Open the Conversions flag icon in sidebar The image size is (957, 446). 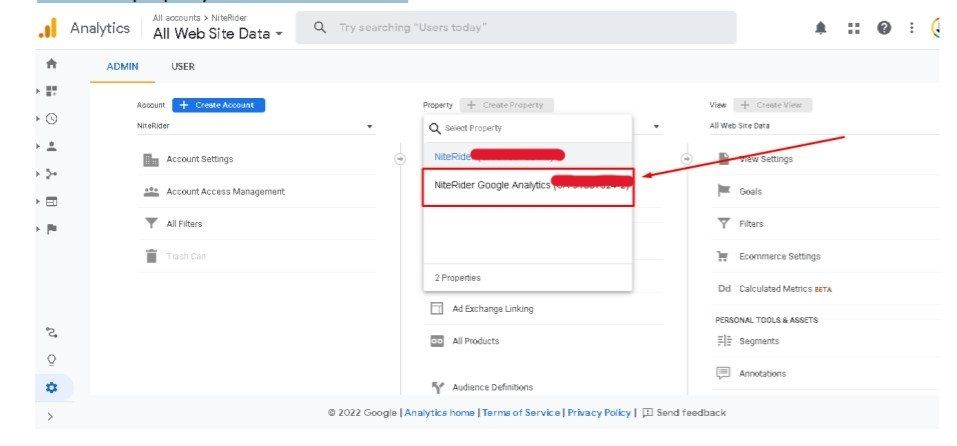(x=52, y=229)
